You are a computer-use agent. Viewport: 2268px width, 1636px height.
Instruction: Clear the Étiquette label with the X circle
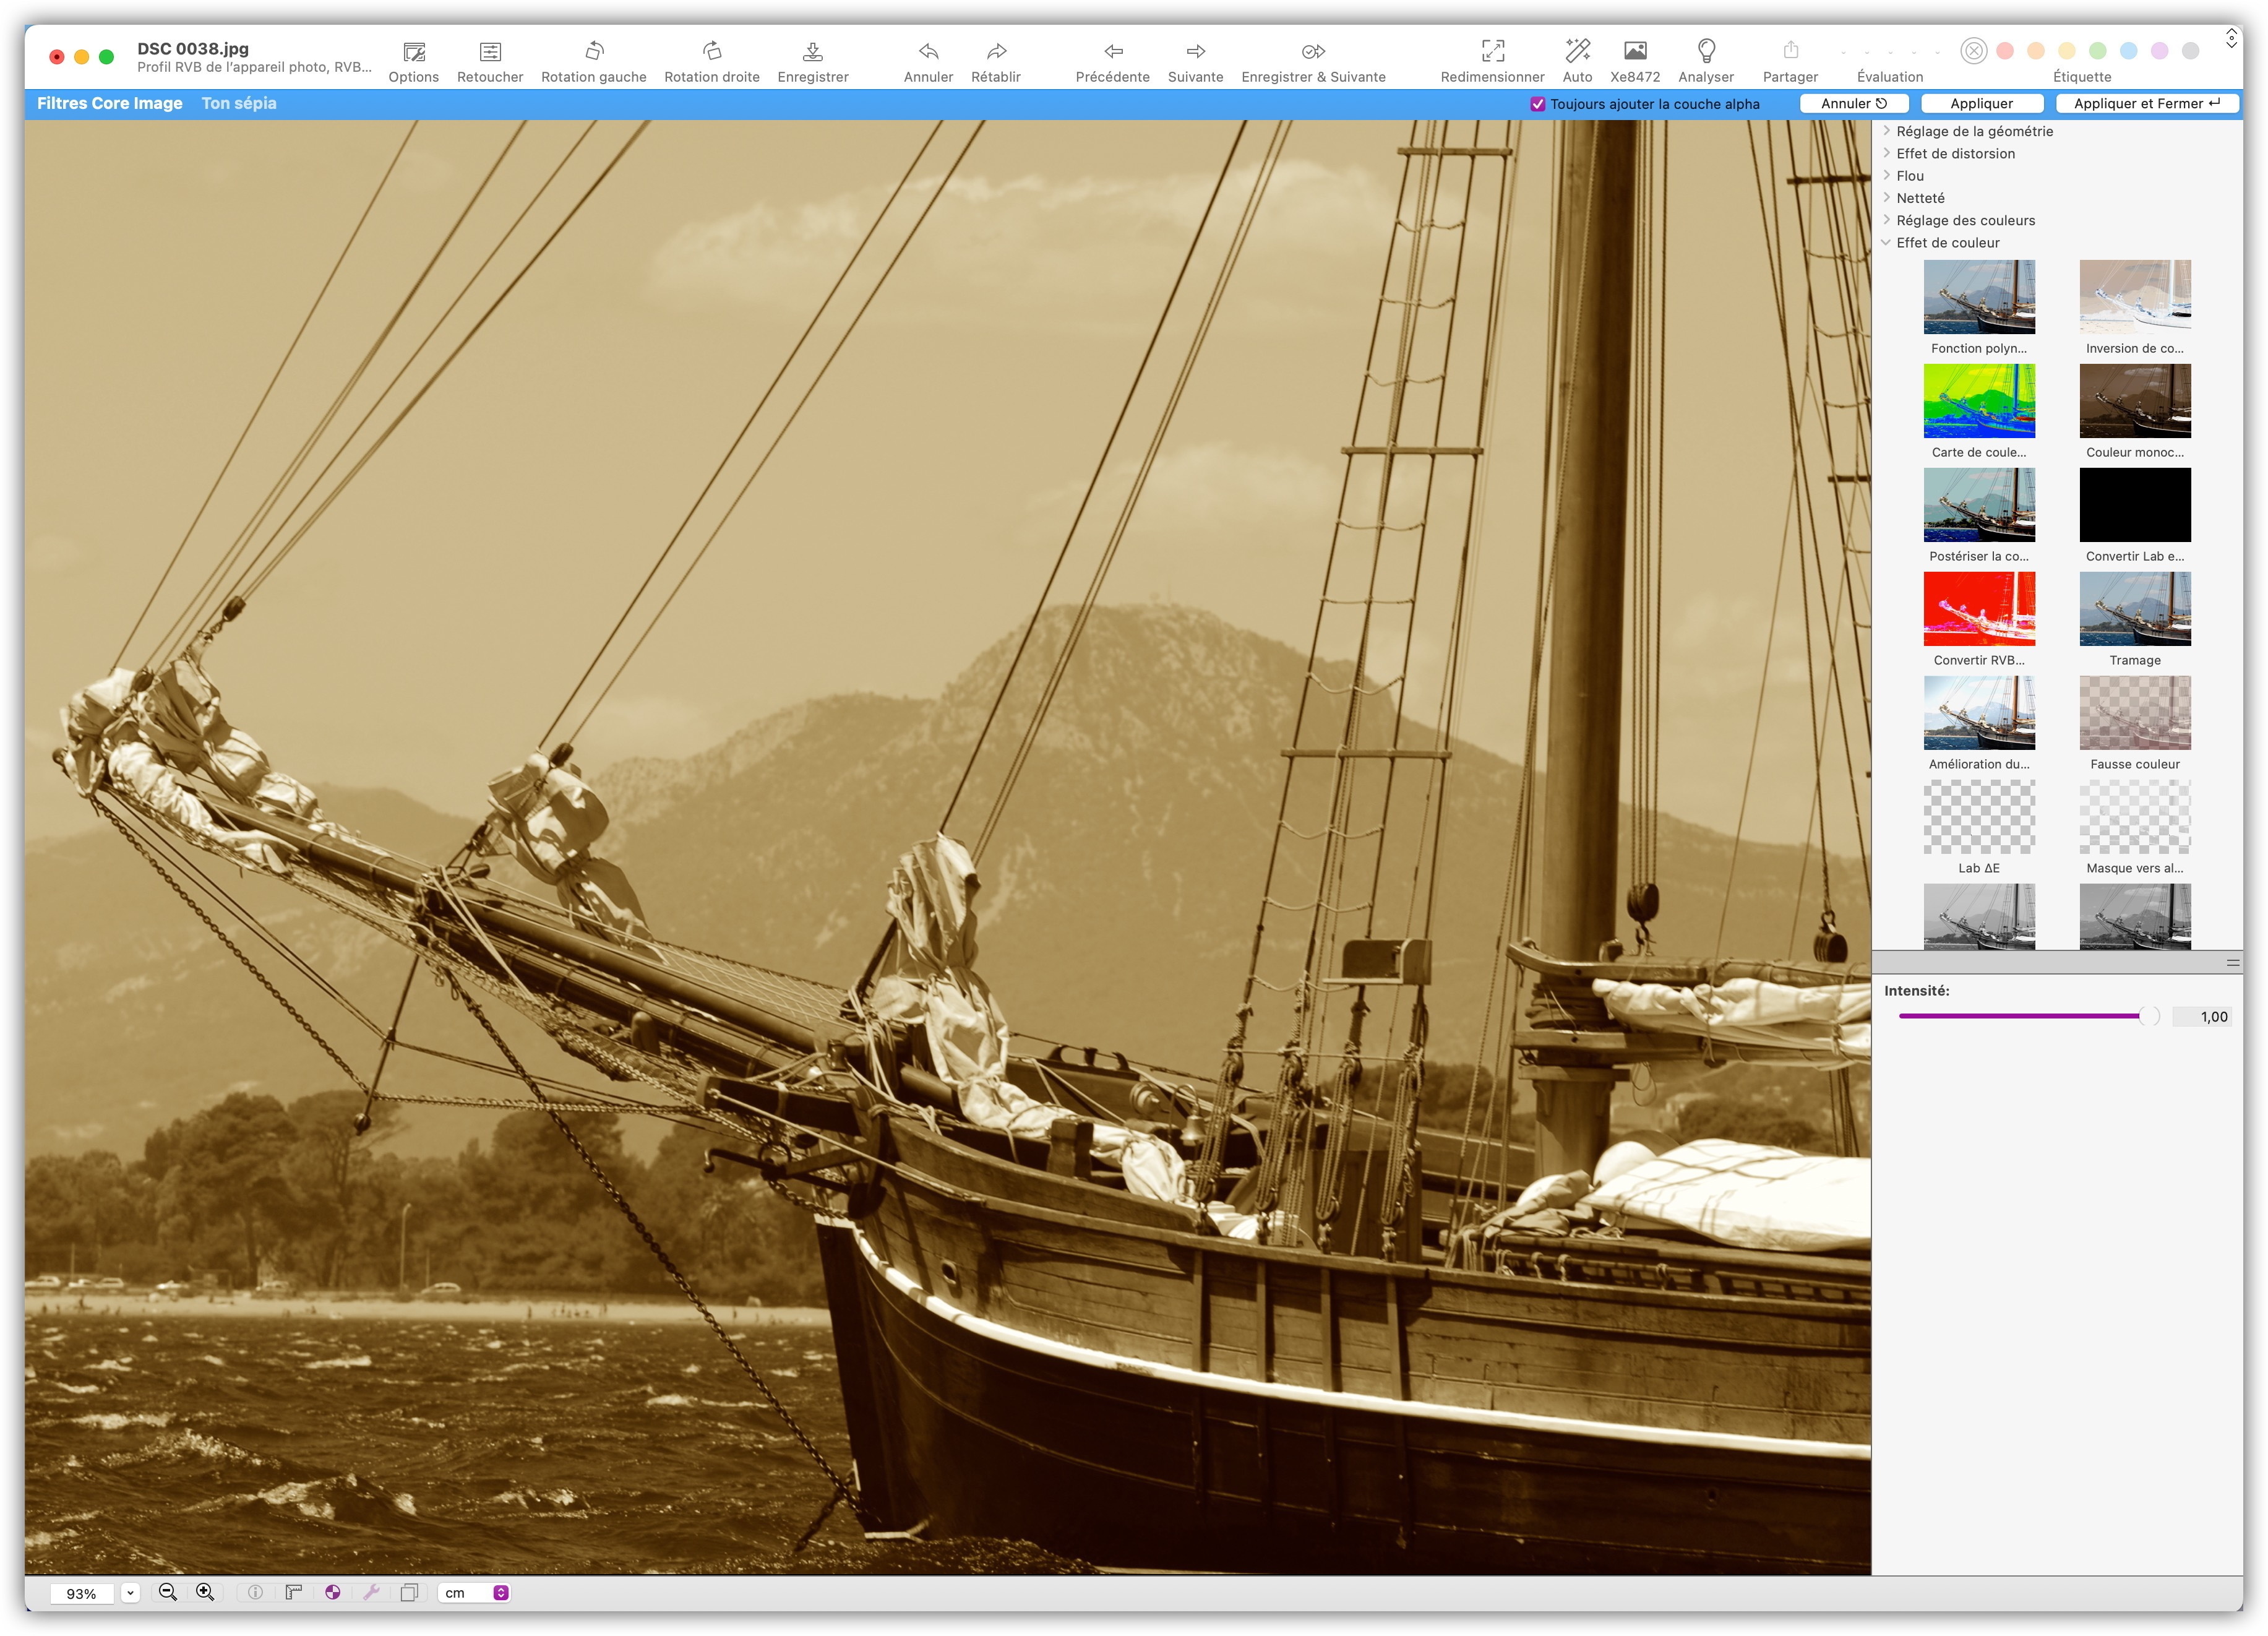[1973, 51]
